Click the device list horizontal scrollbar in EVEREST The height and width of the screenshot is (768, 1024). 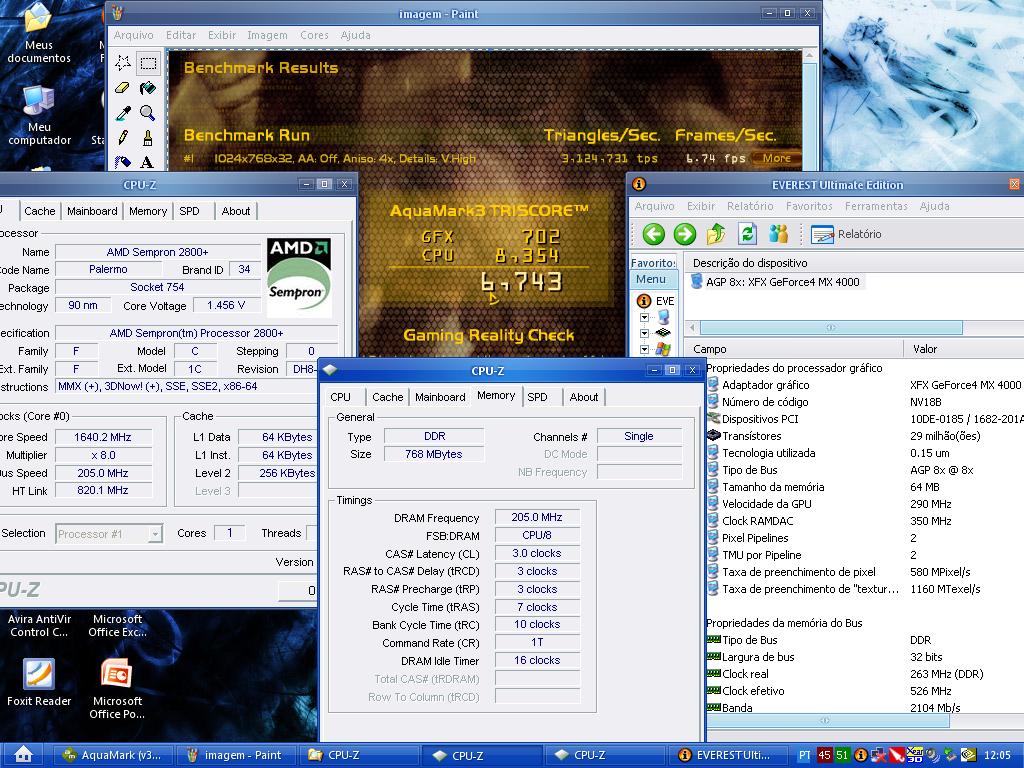[831, 327]
